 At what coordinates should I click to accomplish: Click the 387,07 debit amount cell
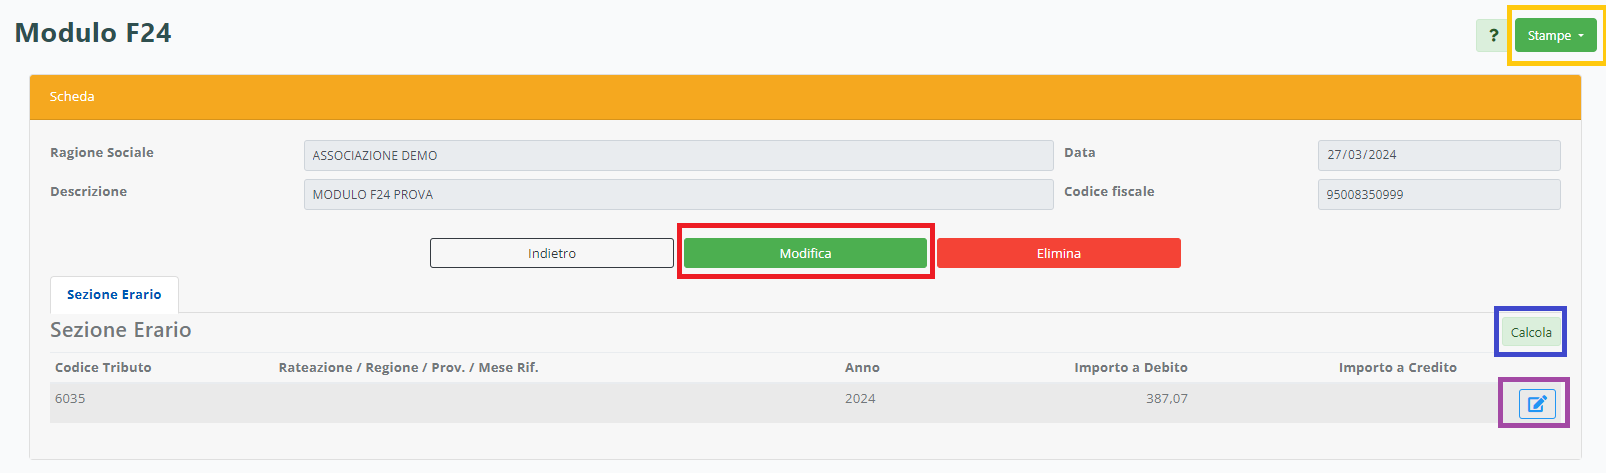(1166, 398)
